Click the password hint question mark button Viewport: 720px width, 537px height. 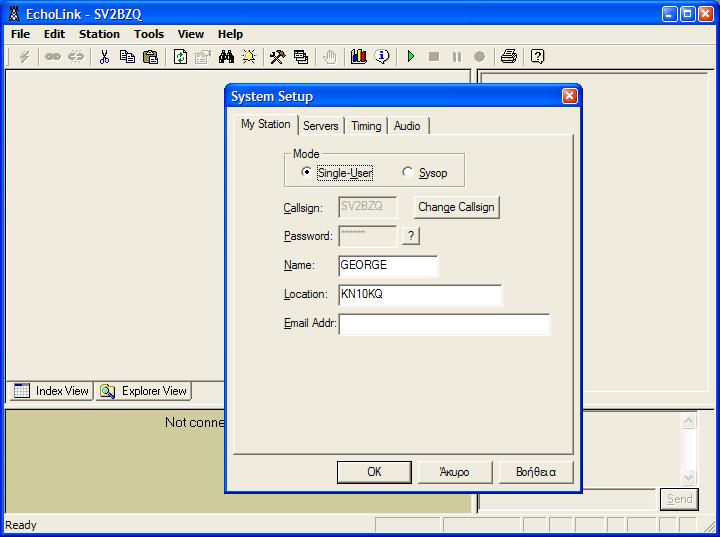click(x=411, y=236)
